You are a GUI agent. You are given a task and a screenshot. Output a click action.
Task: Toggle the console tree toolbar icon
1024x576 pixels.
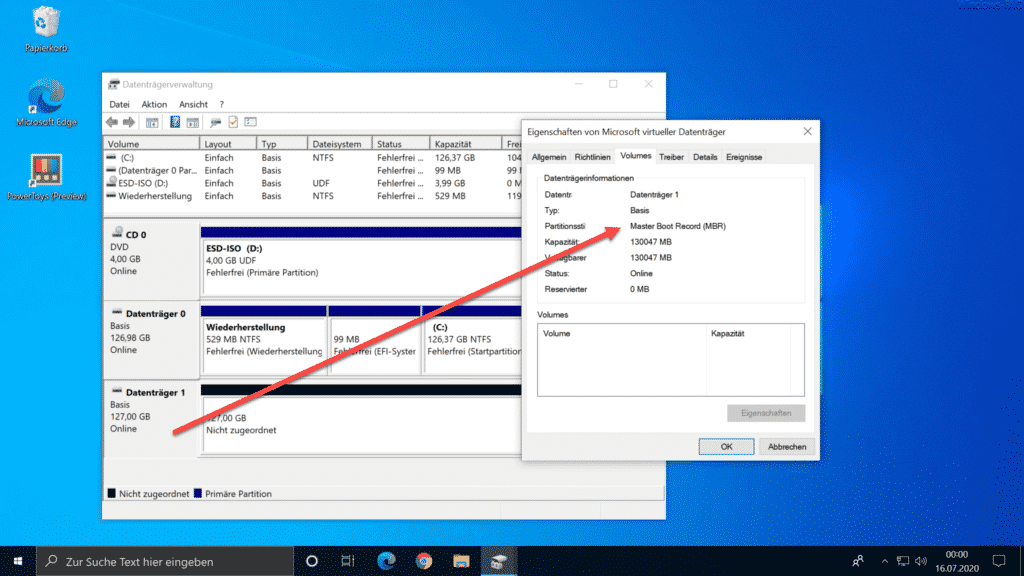(152, 122)
